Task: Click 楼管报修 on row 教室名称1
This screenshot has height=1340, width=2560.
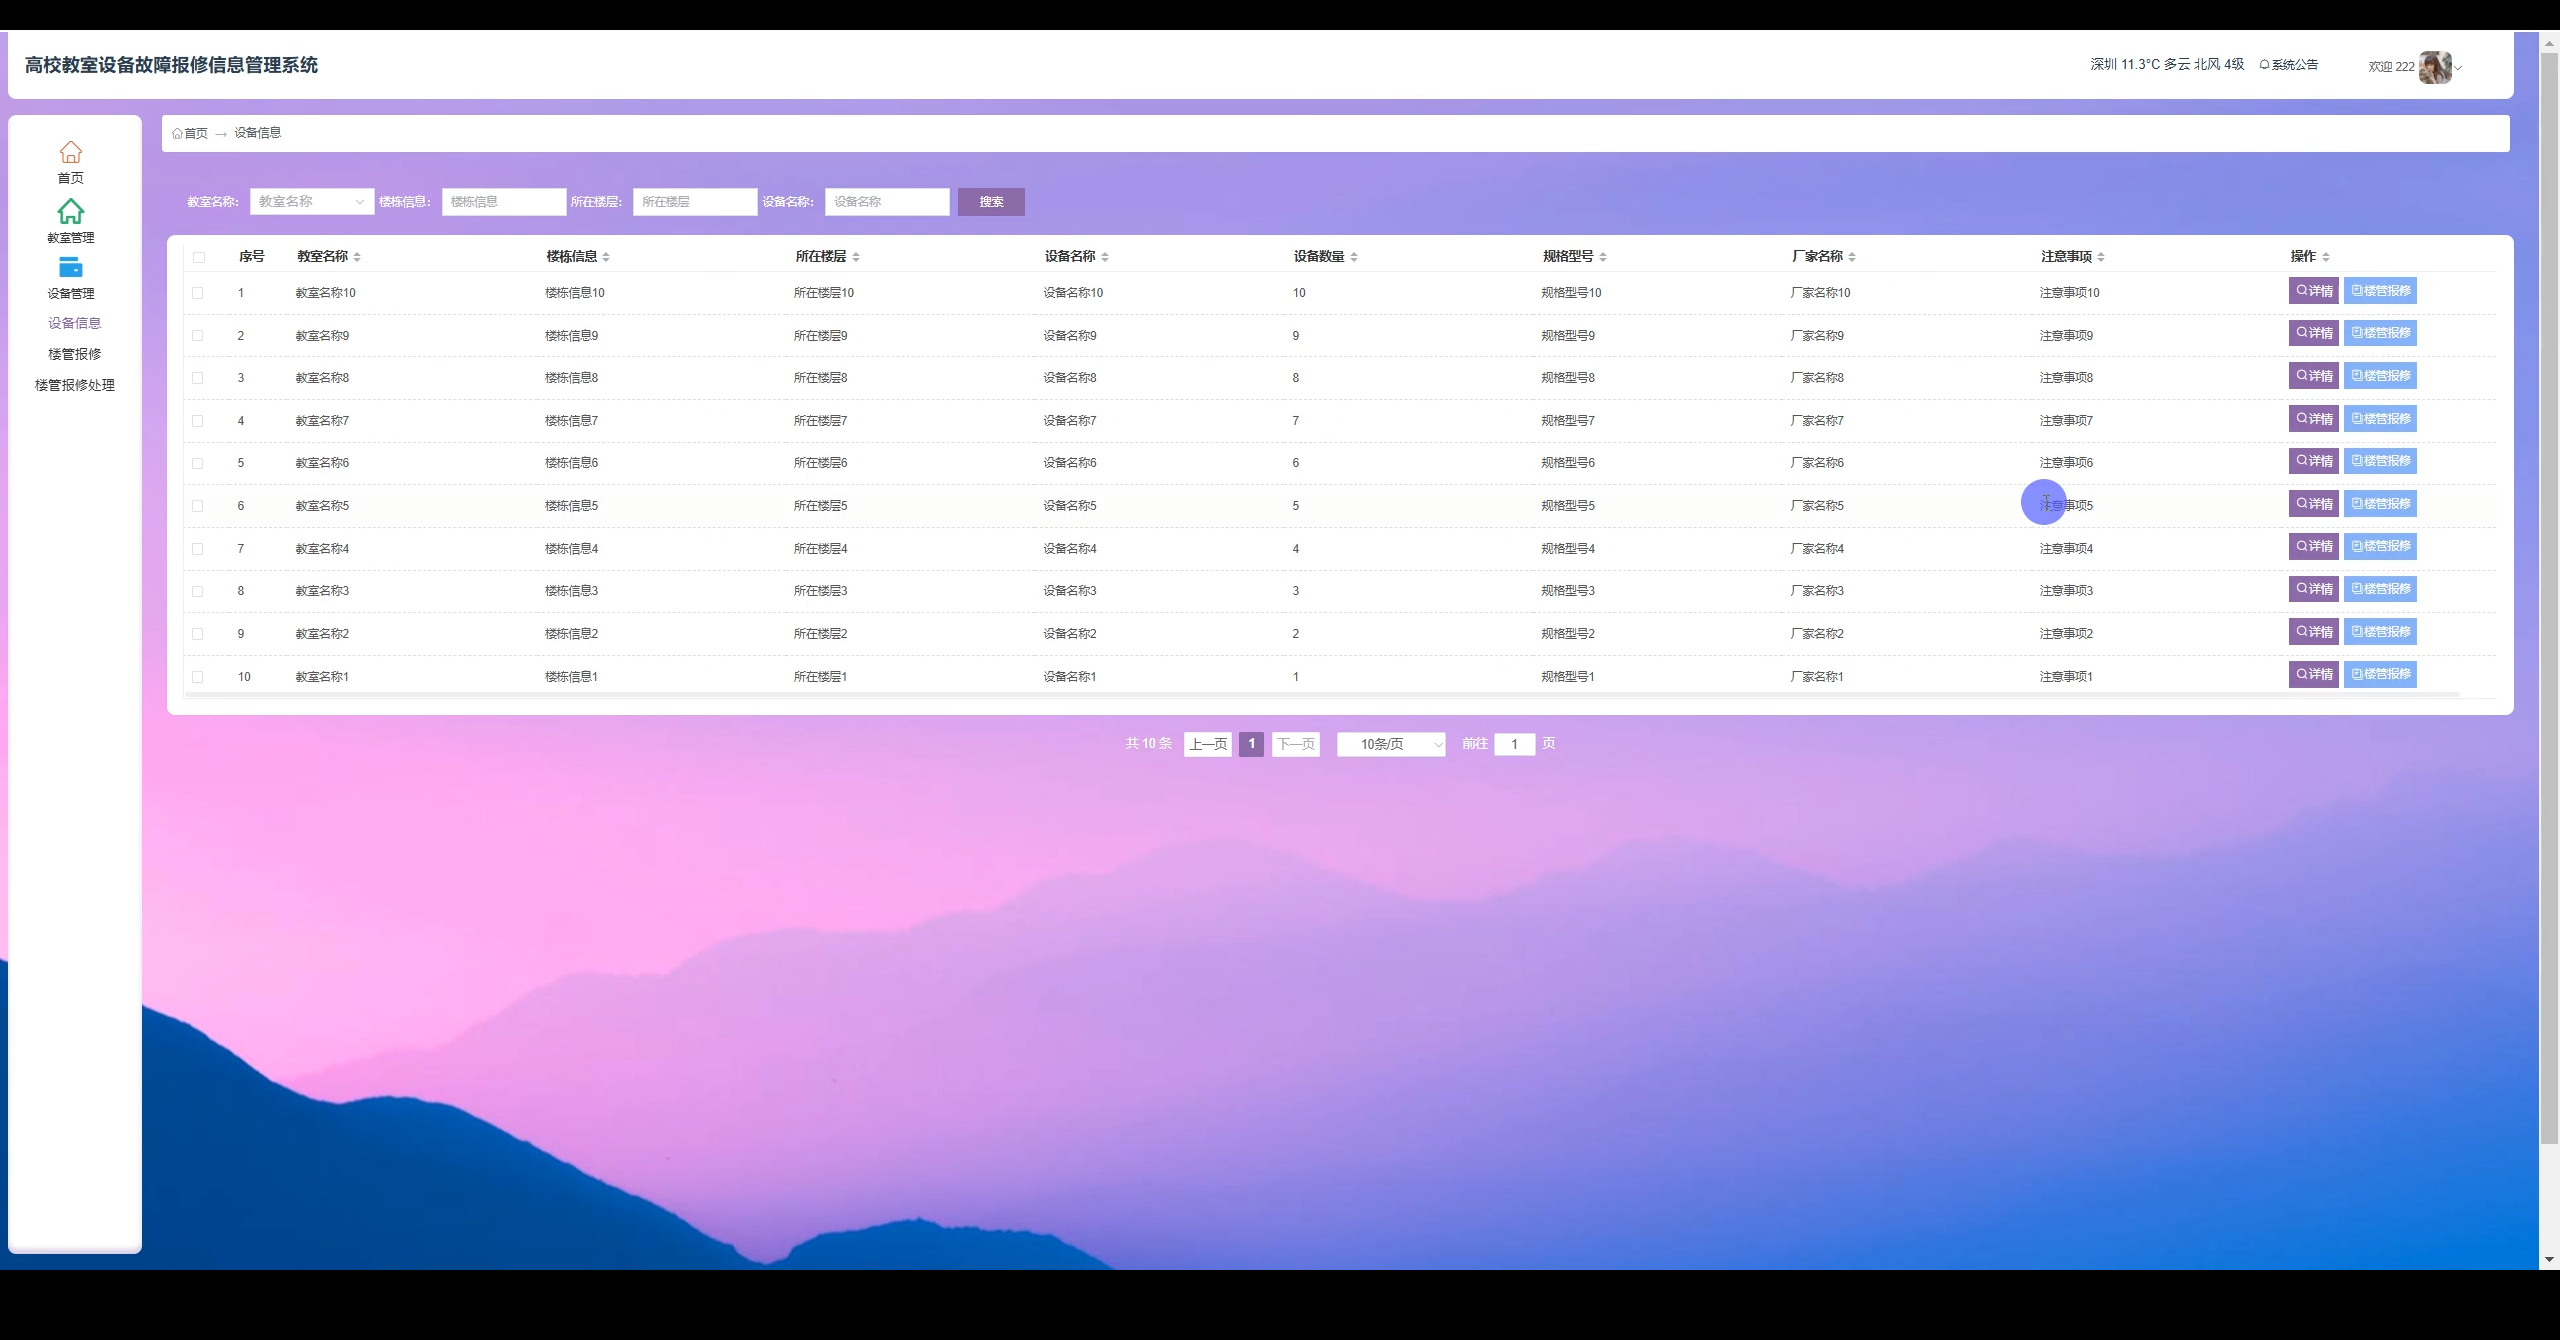Action: (2381, 674)
